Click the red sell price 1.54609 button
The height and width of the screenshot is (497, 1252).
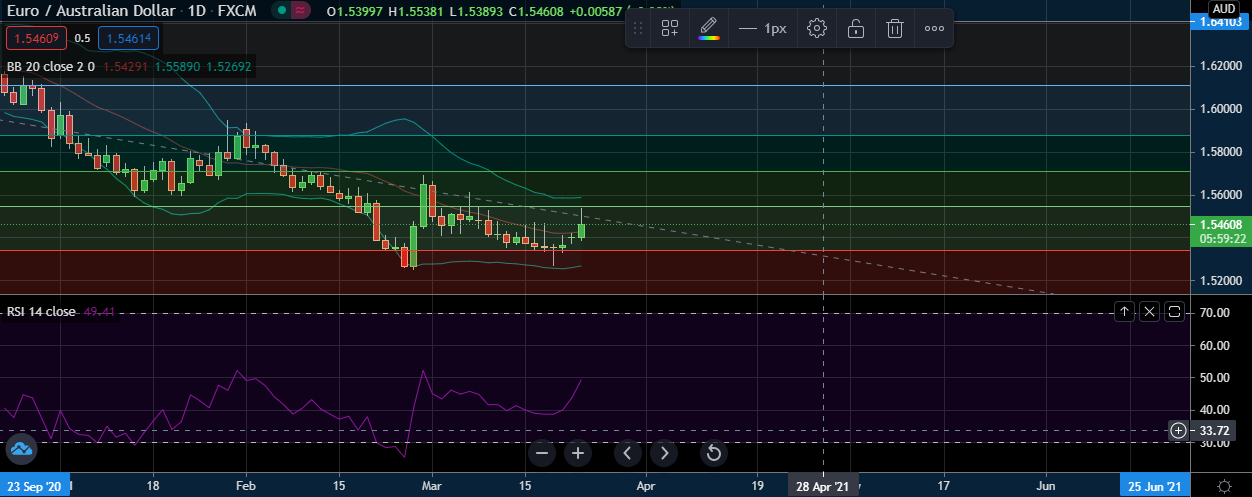click(36, 39)
